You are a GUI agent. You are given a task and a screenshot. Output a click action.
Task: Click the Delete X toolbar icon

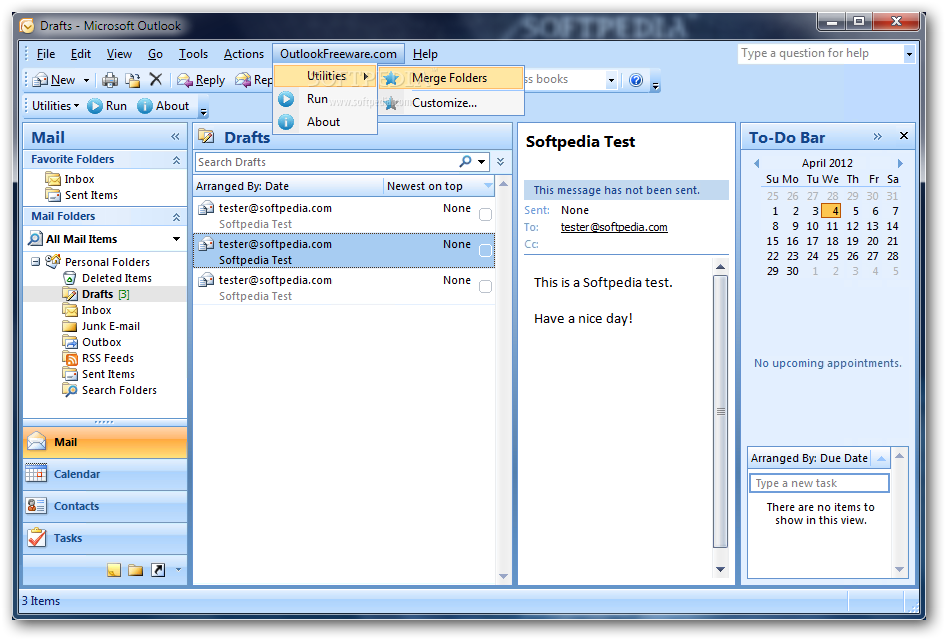[x=156, y=79]
